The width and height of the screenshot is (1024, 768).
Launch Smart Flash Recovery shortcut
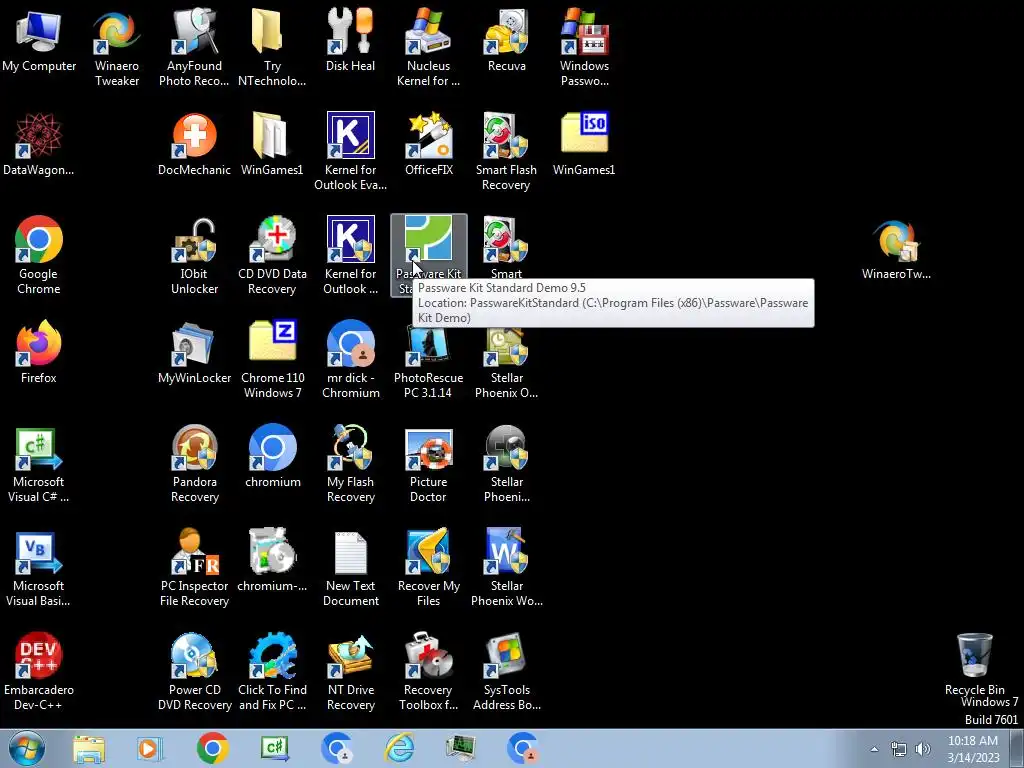click(x=506, y=152)
